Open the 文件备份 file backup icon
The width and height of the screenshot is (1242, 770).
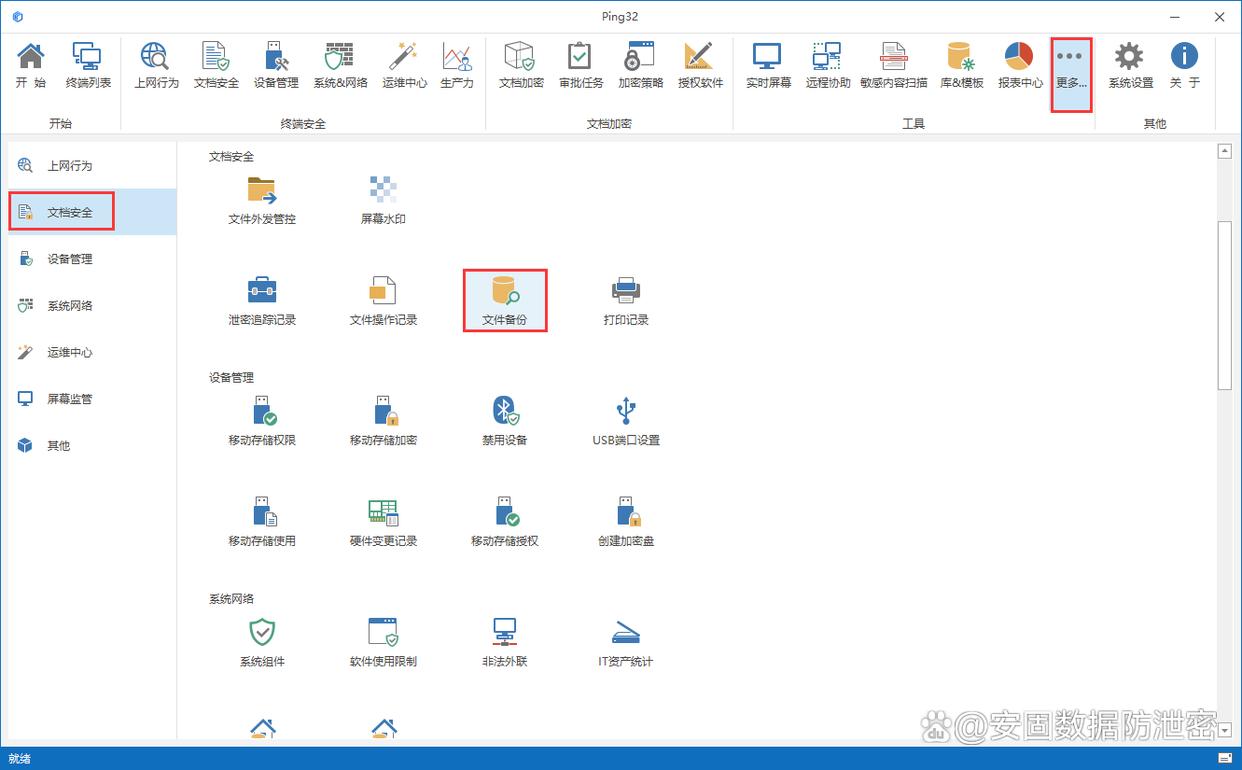click(x=504, y=299)
